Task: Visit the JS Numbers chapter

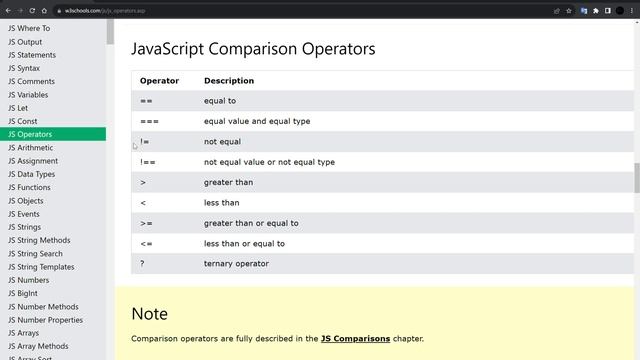Action: tap(28, 280)
